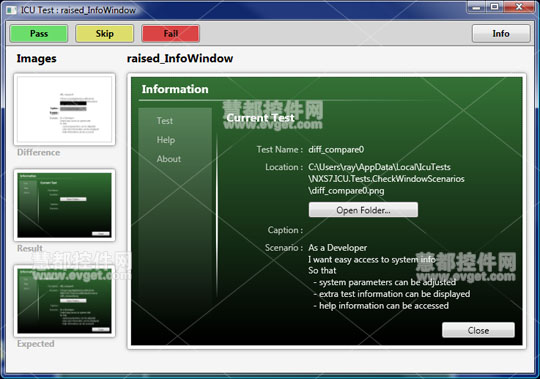The height and width of the screenshot is (379, 540).
Task: Open the Help section in Information sidebar
Action: point(166,140)
